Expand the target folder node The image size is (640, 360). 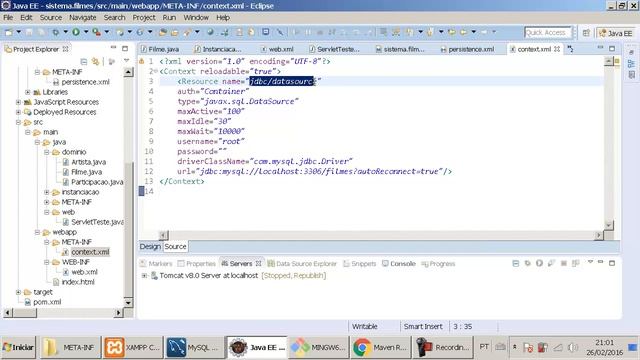coord(18,292)
